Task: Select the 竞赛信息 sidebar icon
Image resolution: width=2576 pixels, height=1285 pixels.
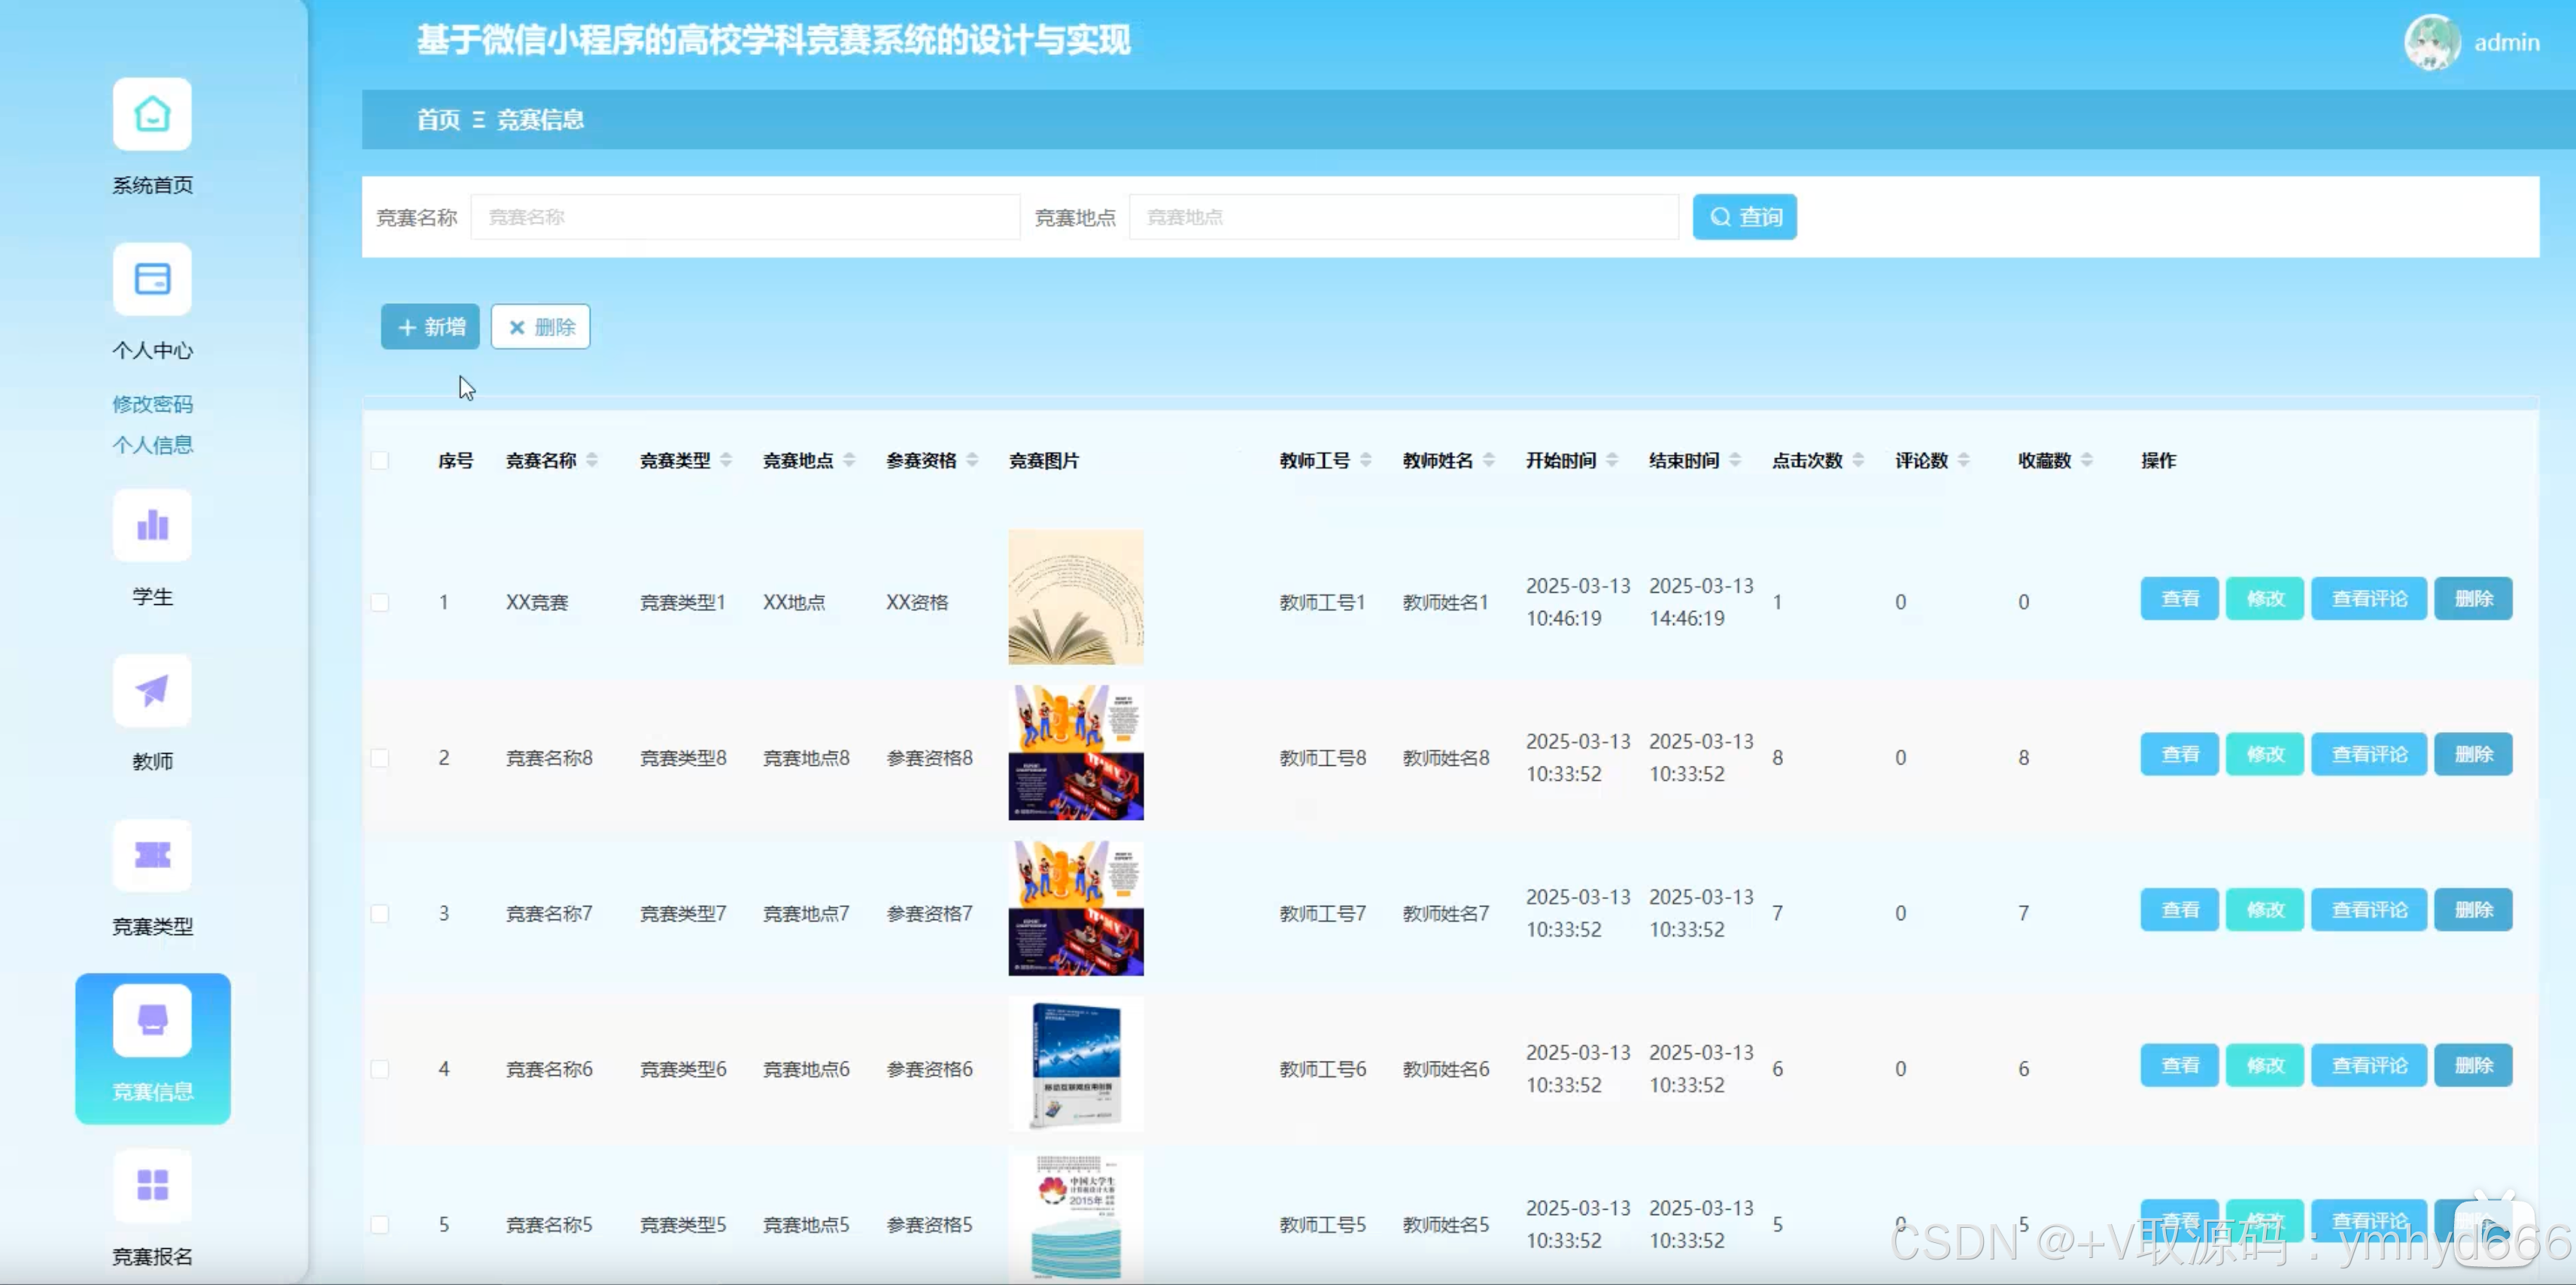Action: (x=152, y=1021)
